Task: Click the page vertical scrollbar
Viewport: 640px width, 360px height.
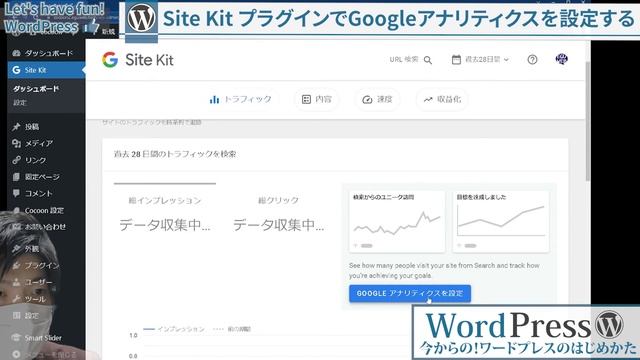Action: pyautogui.click(x=587, y=120)
